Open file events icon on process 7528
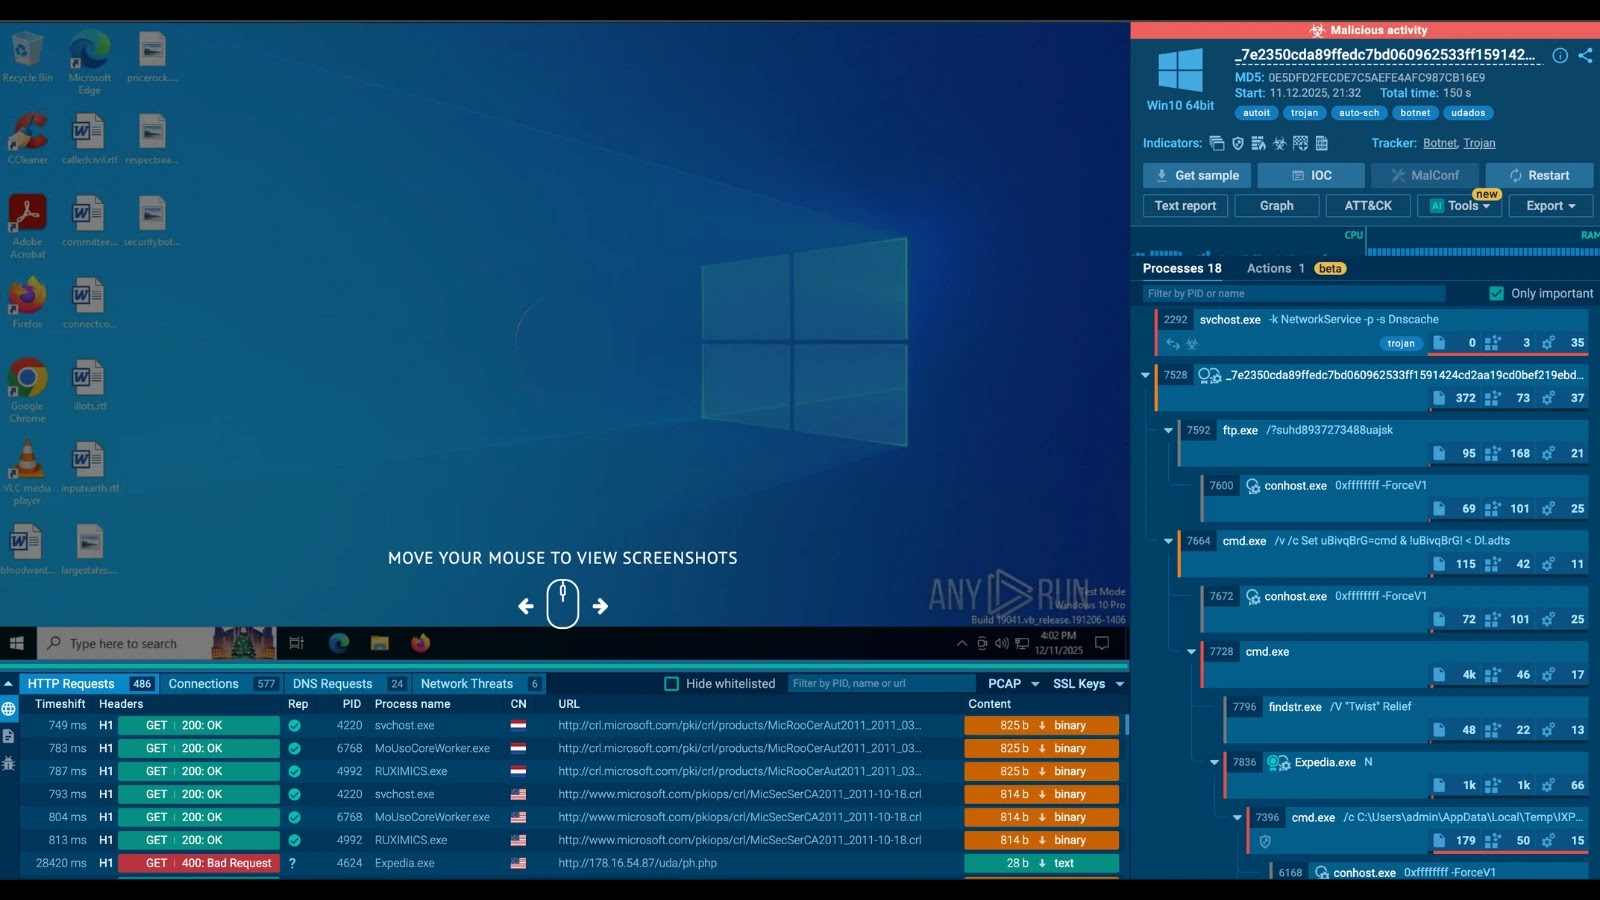 (1439, 398)
